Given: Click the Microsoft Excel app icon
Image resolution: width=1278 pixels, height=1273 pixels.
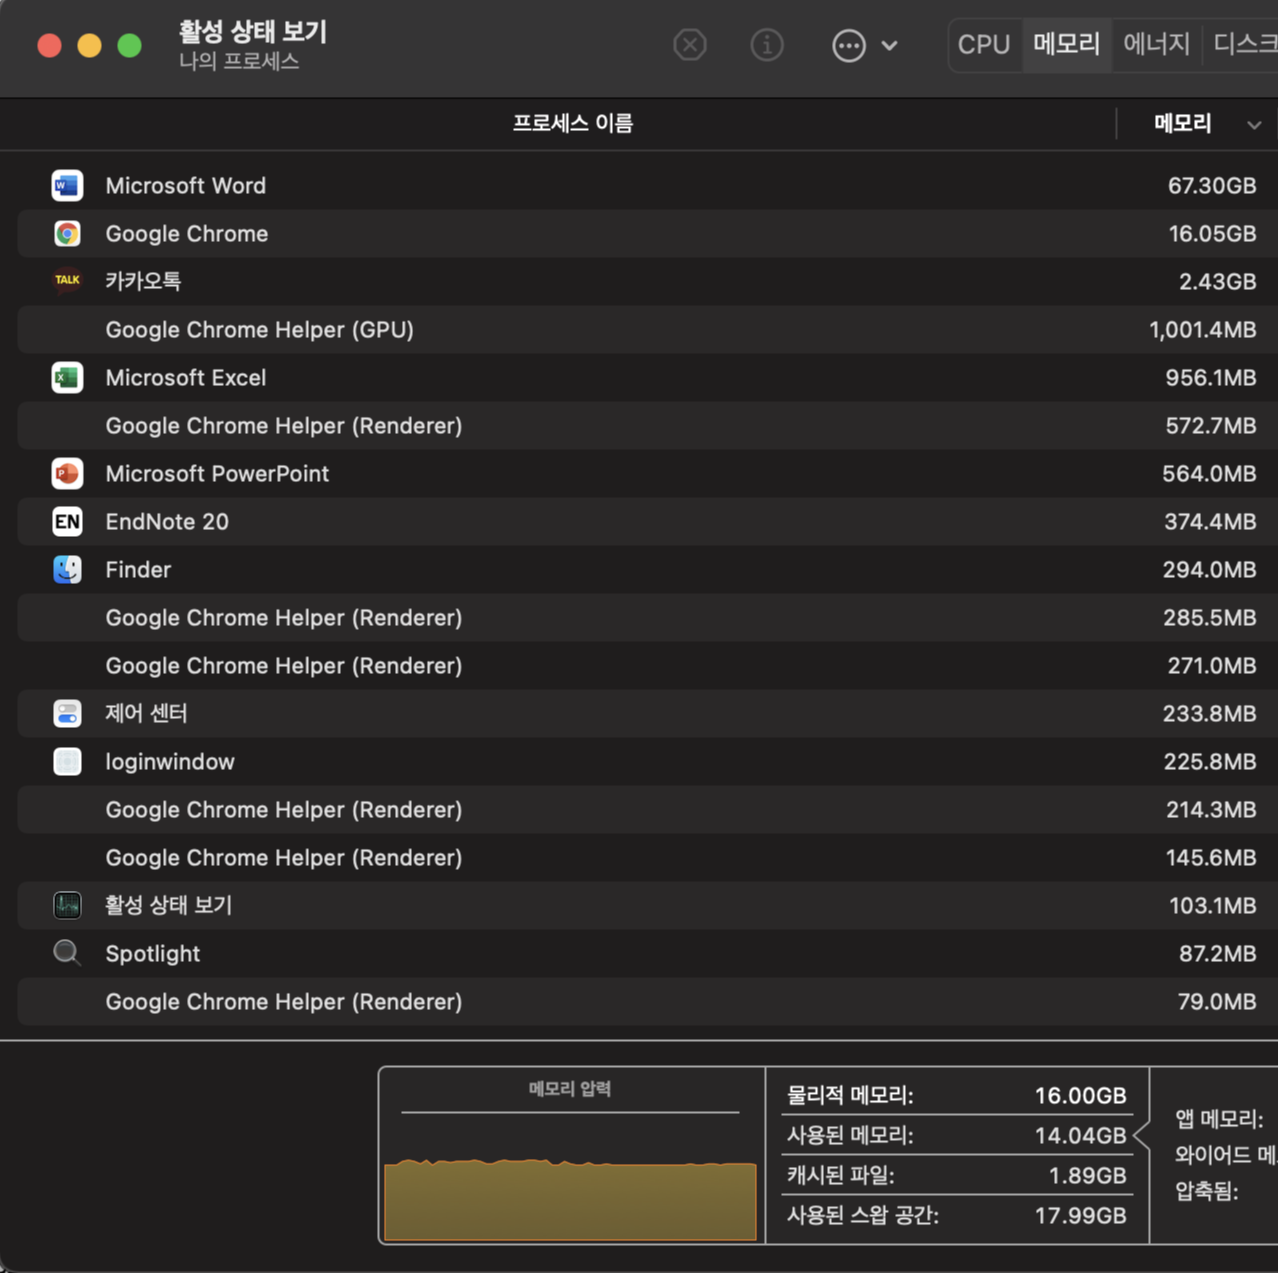Looking at the screenshot, I should point(67,378).
